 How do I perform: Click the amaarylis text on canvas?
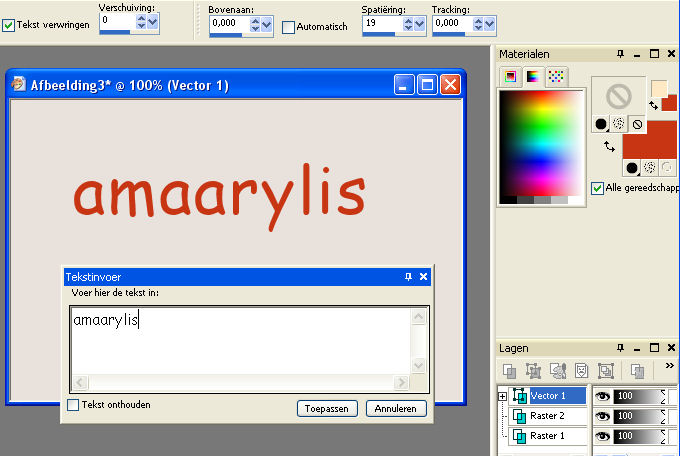click(219, 197)
